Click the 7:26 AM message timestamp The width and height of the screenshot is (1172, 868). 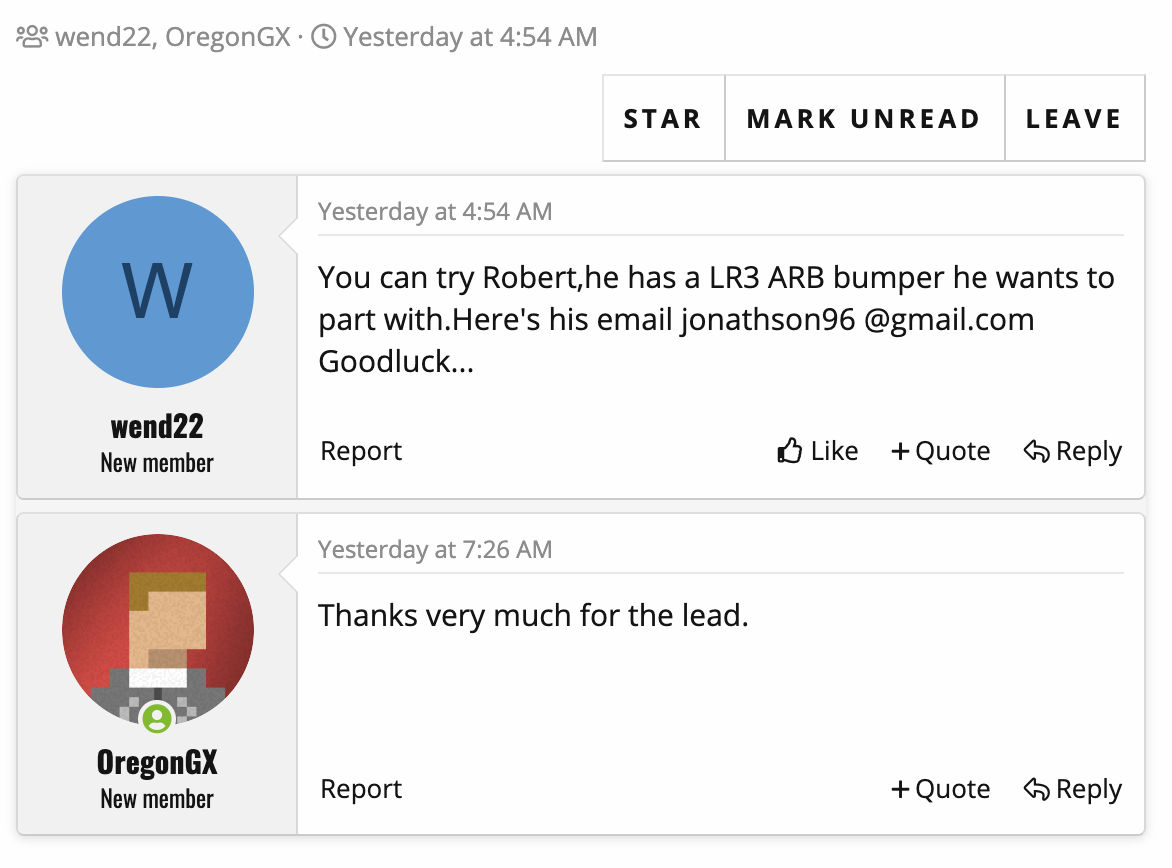[435, 549]
